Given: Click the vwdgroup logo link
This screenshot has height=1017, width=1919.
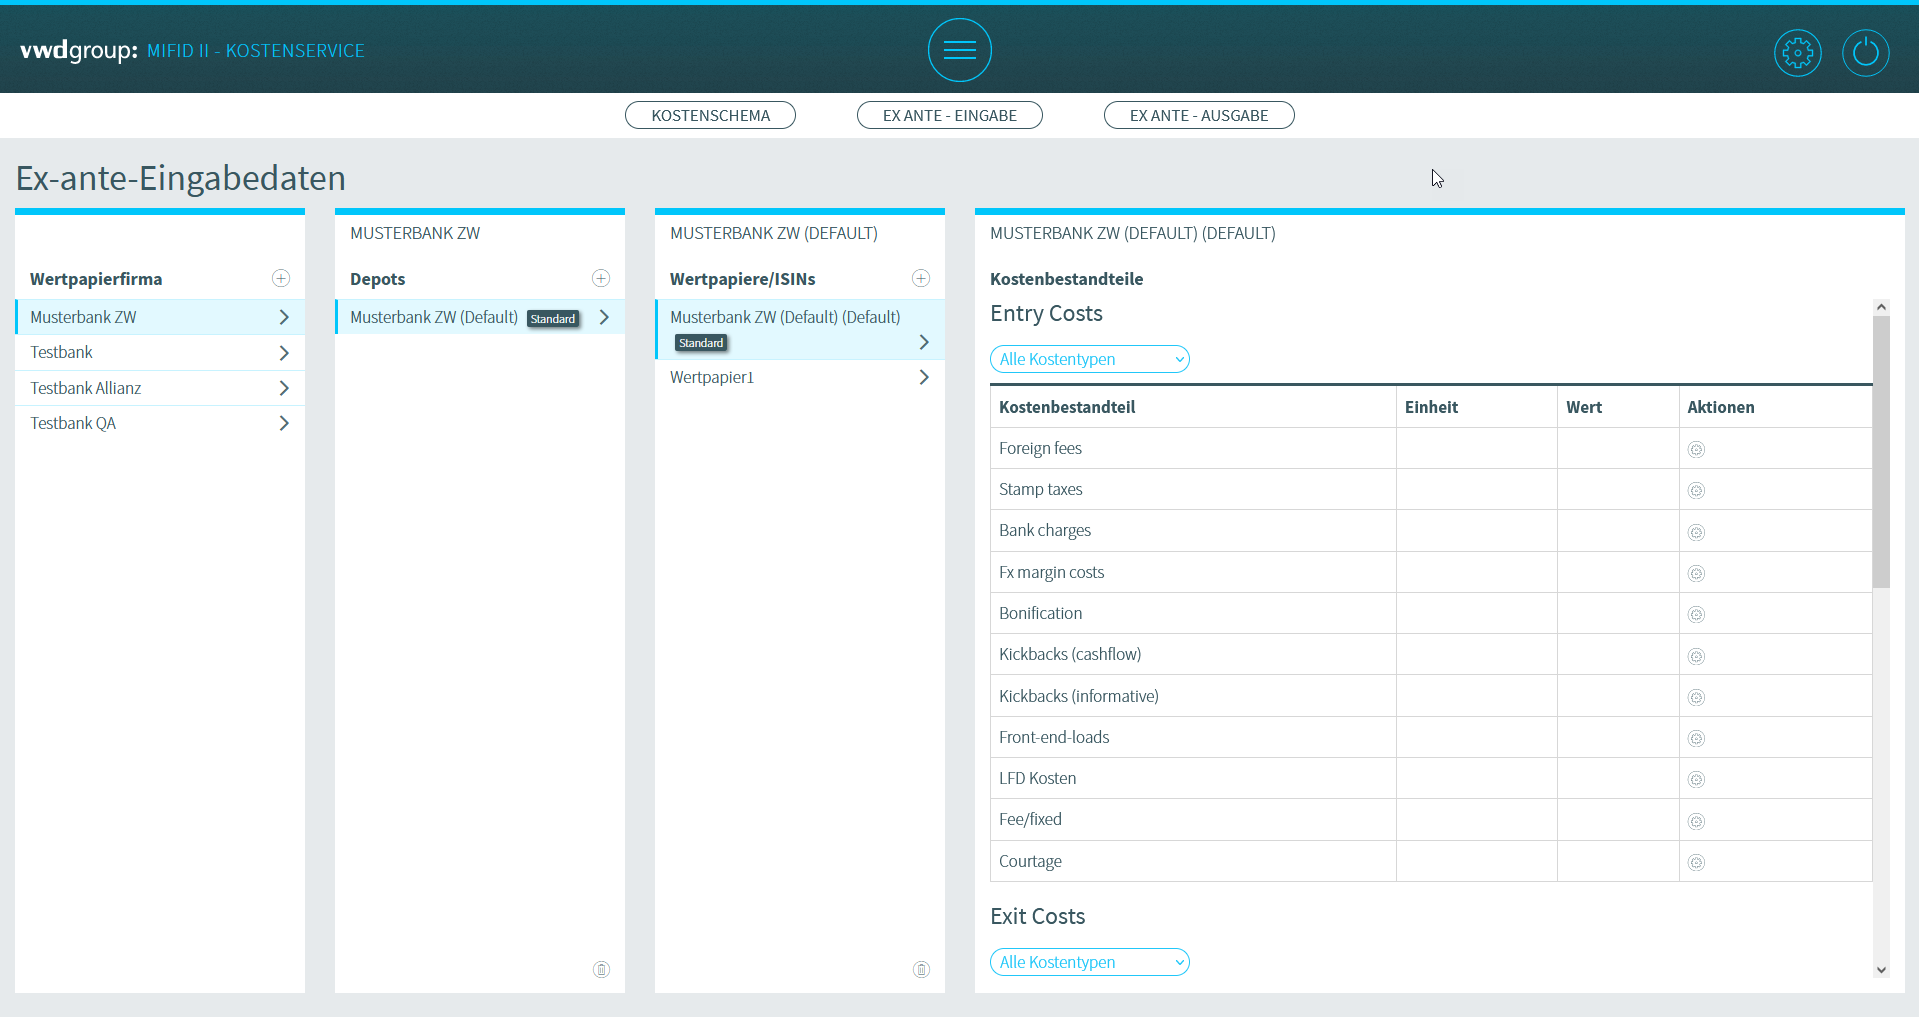Looking at the screenshot, I should click(x=79, y=50).
